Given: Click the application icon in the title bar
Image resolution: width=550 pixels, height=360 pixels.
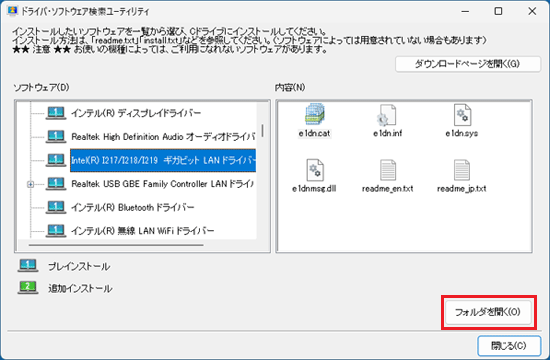Looking at the screenshot, I should pyautogui.click(x=12, y=11).
